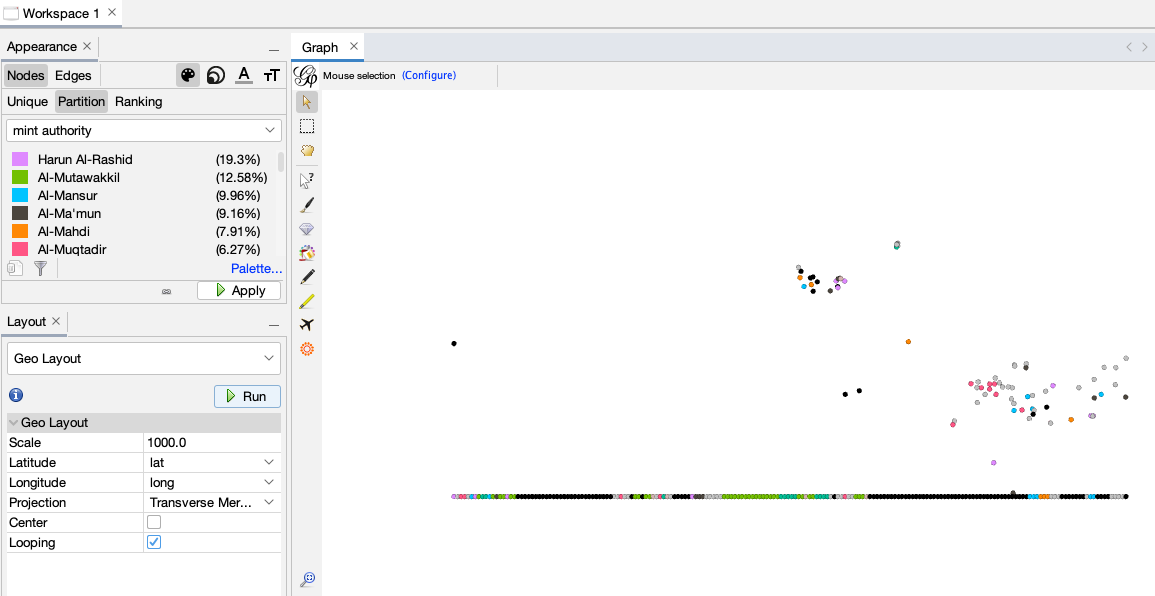Select the Node Pencil tool
Image resolution: width=1155 pixels, height=596 pixels.
tap(307, 276)
